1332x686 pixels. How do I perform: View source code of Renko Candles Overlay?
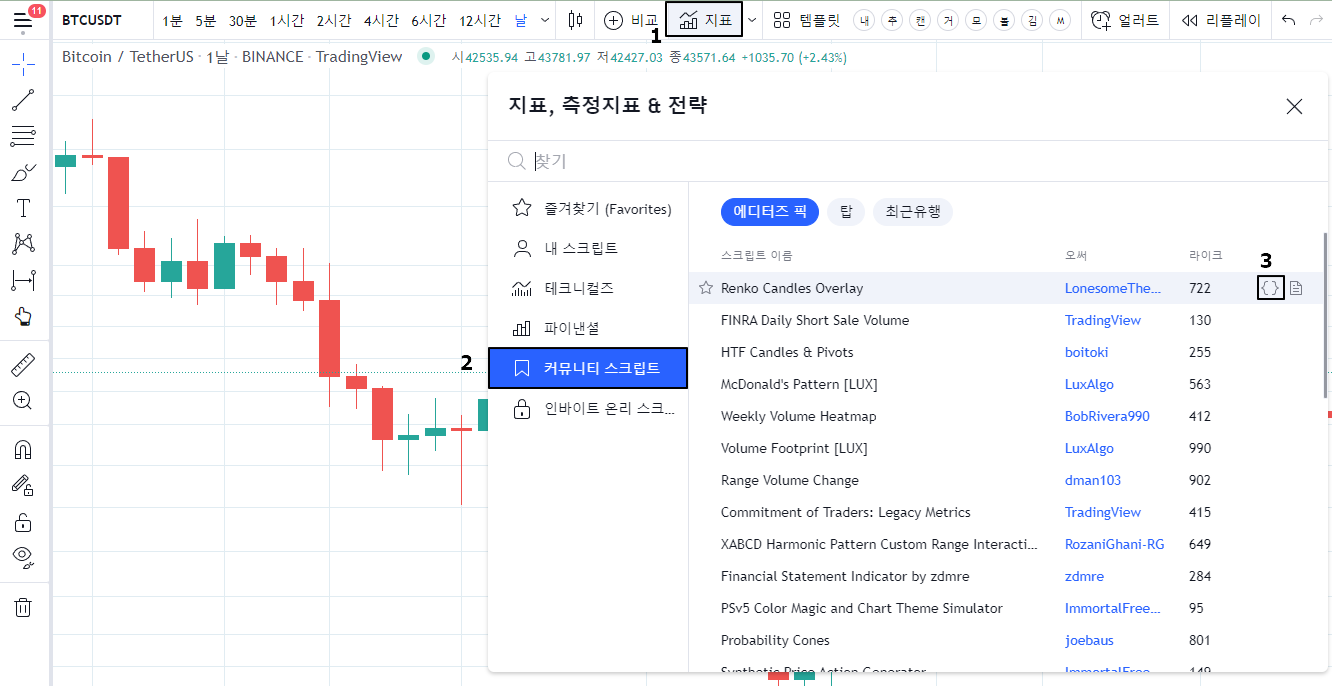click(1270, 288)
